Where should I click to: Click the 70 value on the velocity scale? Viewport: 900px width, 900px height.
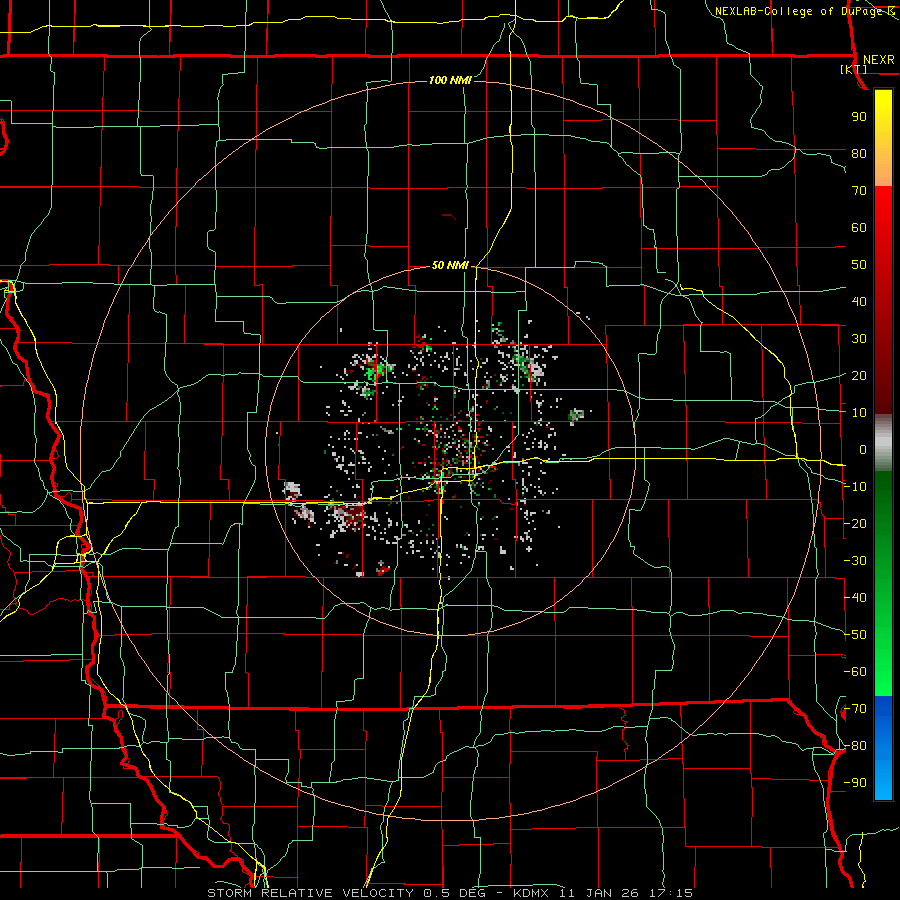click(859, 191)
